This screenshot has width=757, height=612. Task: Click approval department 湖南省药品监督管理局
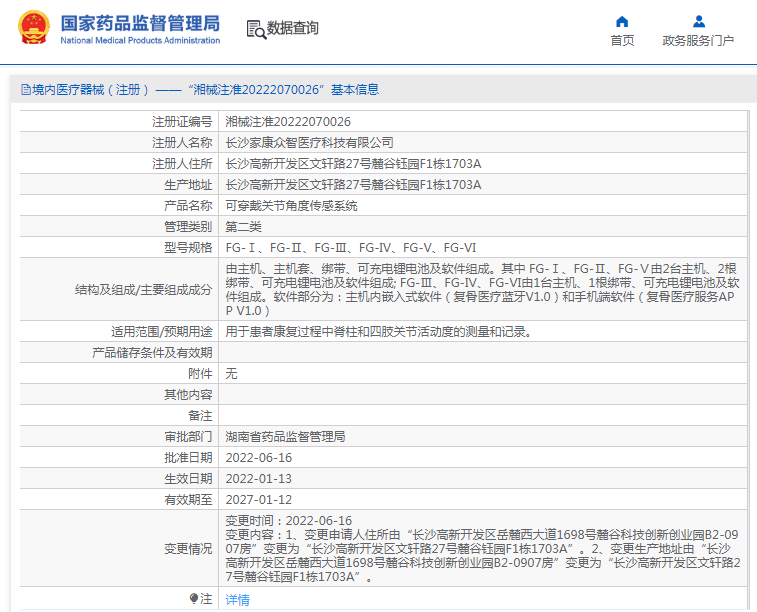coord(285,437)
